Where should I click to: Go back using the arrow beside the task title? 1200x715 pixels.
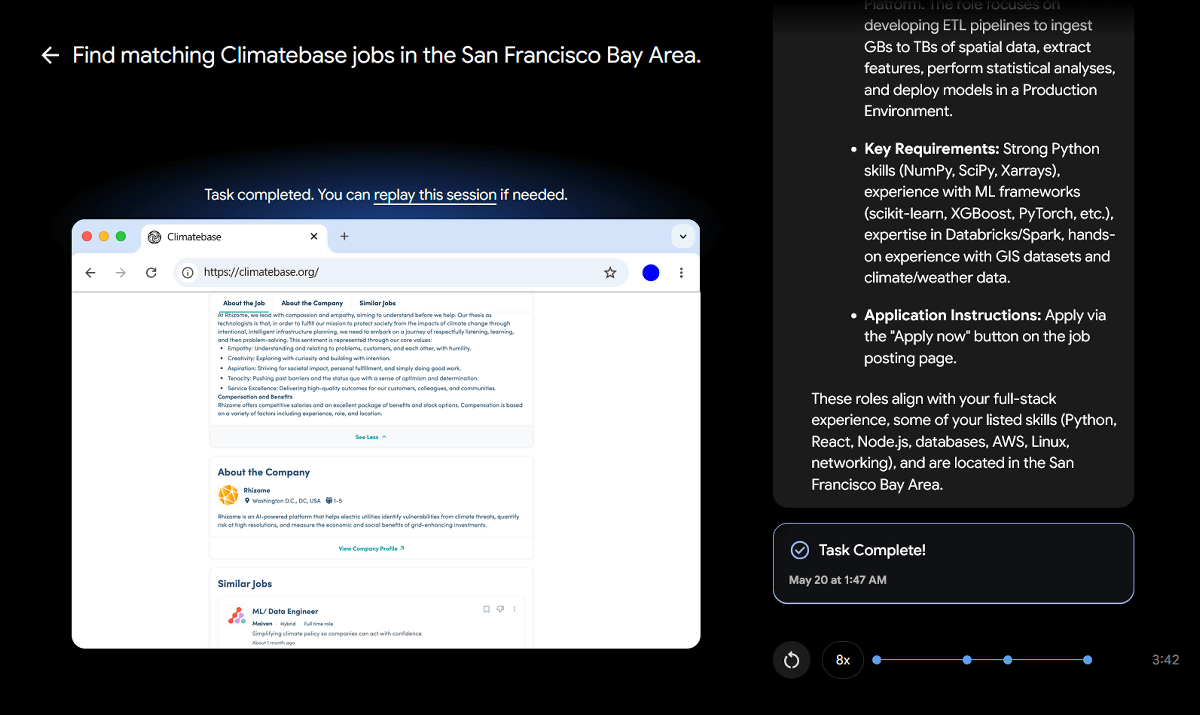(x=50, y=55)
